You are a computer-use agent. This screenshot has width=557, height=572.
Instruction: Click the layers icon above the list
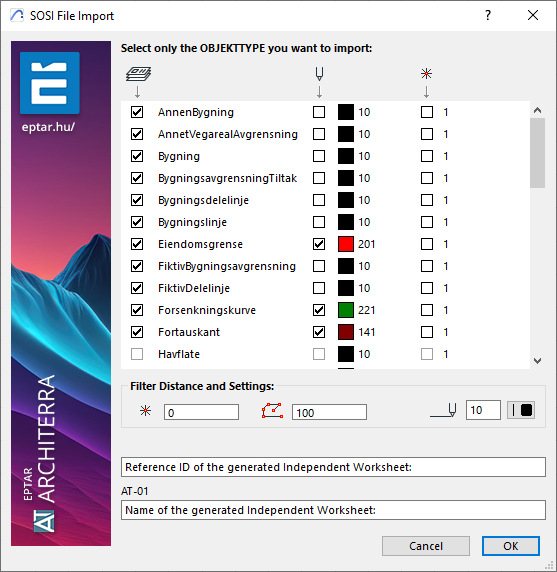point(138,74)
